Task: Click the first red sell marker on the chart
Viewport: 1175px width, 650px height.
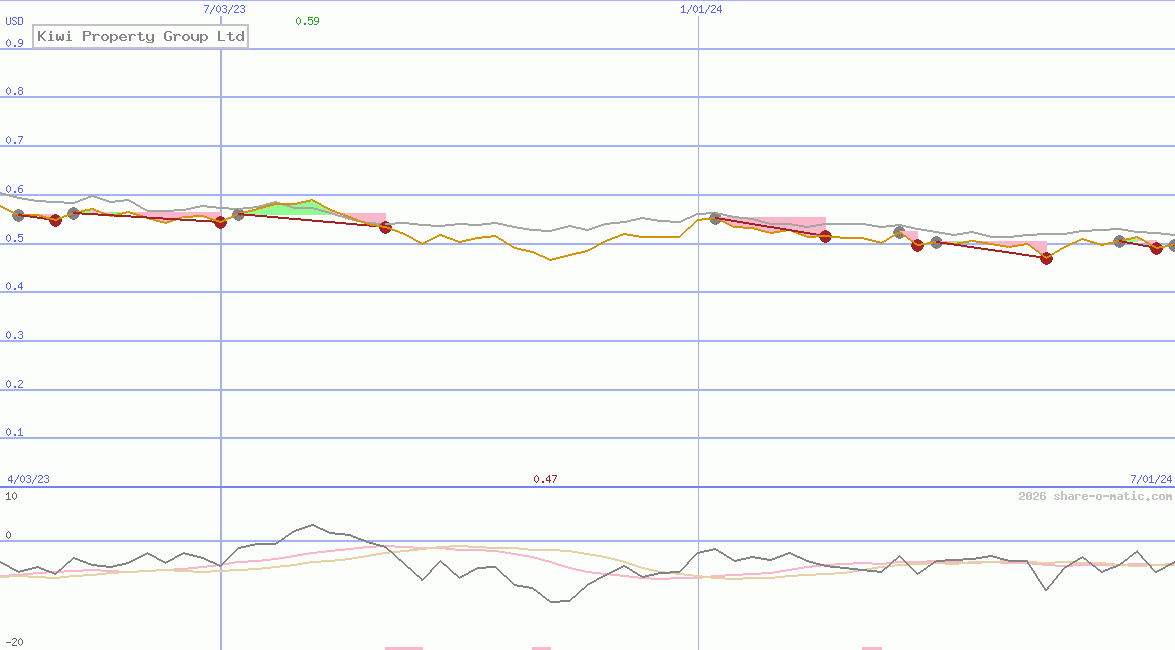Action: (56, 221)
